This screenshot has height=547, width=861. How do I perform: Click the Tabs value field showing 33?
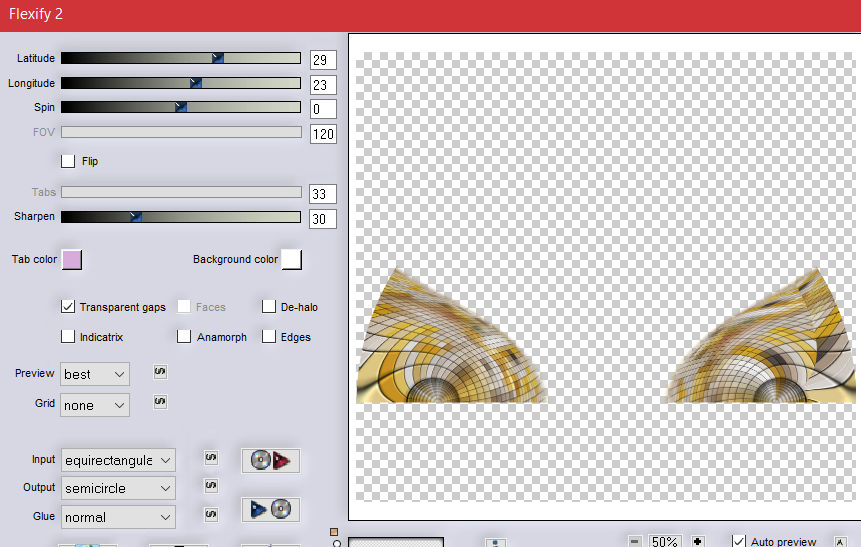(x=323, y=194)
